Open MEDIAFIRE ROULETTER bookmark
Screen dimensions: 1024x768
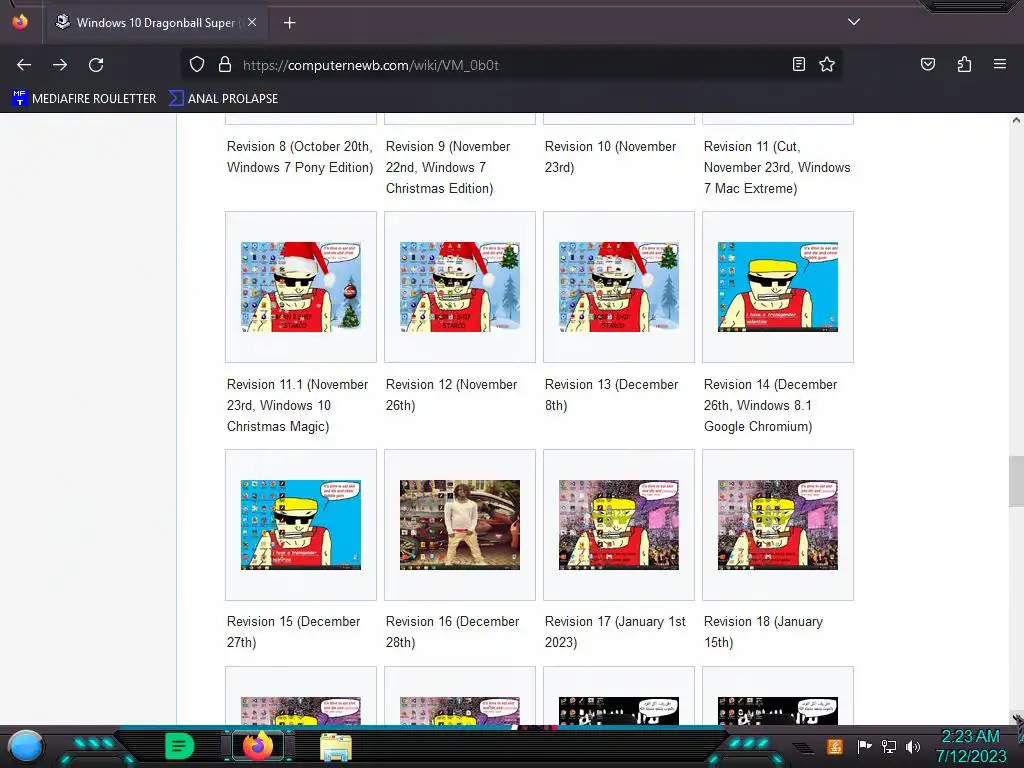tap(84, 99)
